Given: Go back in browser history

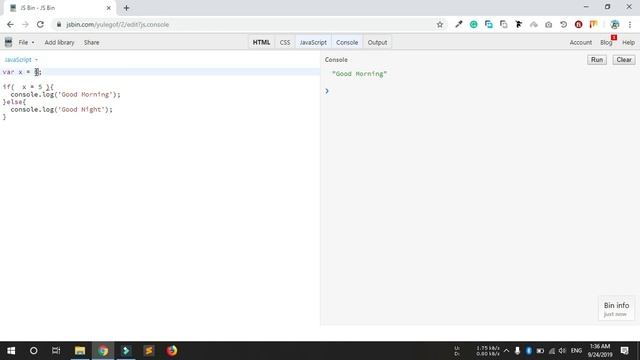Looking at the screenshot, I should pos(10,24).
